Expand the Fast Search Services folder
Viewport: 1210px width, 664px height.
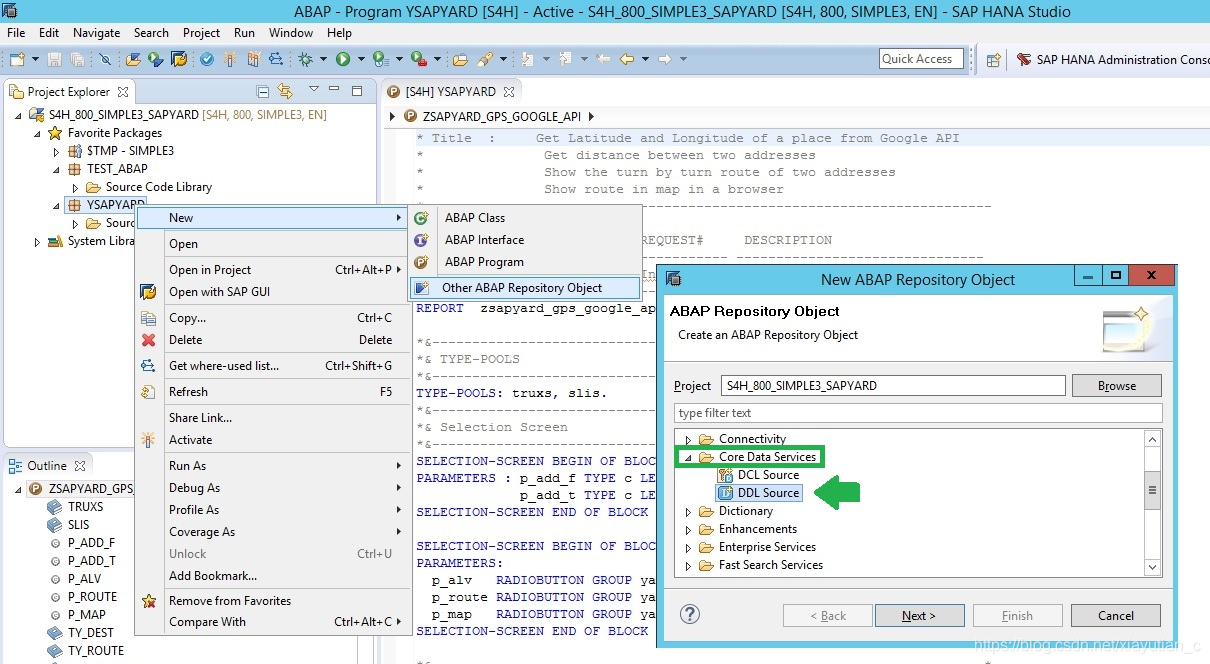(688, 565)
